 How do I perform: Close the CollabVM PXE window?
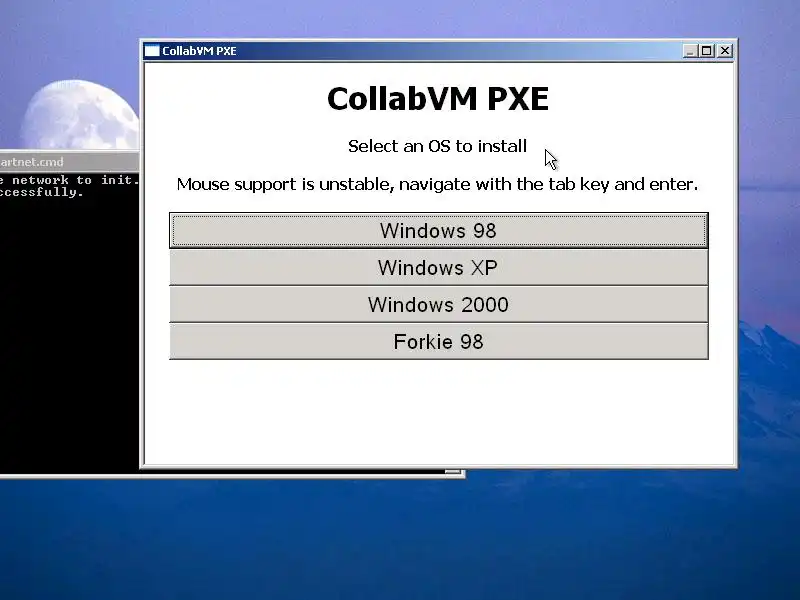(725, 51)
